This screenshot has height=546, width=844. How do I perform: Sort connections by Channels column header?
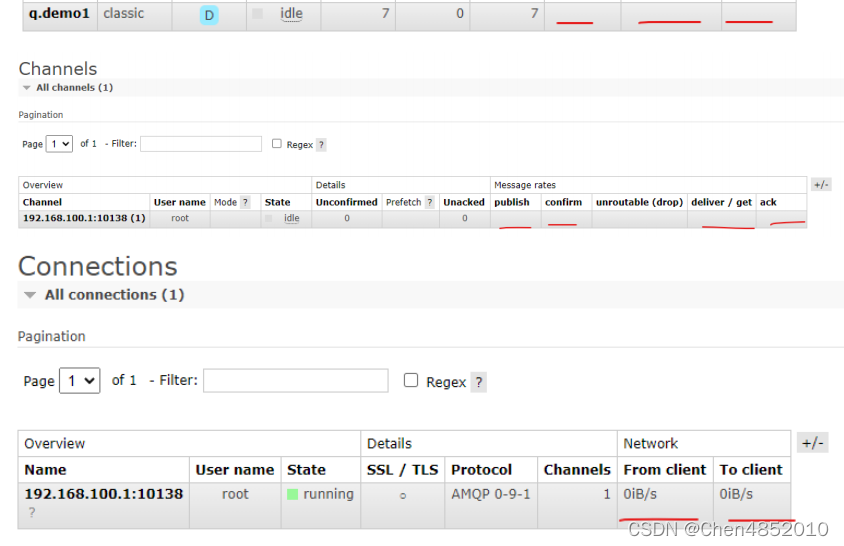577,470
